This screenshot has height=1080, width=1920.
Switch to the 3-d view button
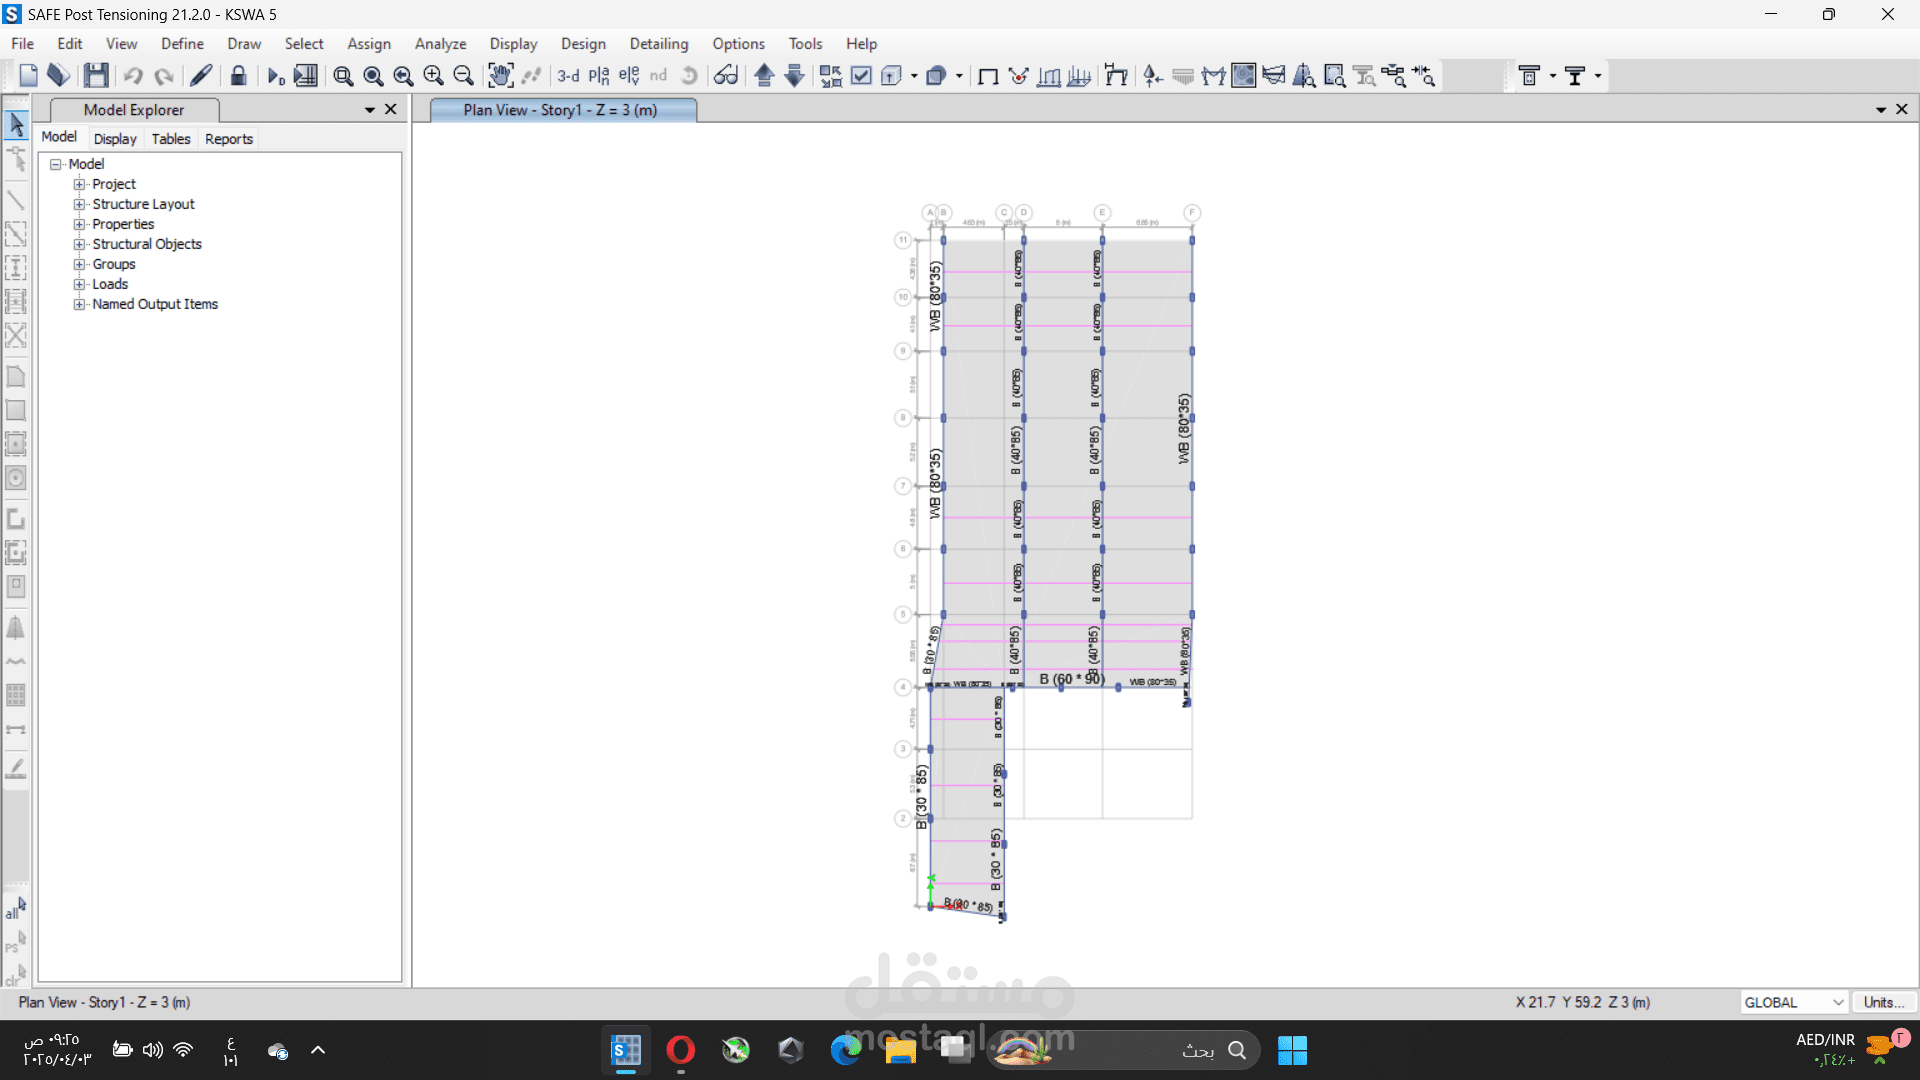[x=568, y=76]
